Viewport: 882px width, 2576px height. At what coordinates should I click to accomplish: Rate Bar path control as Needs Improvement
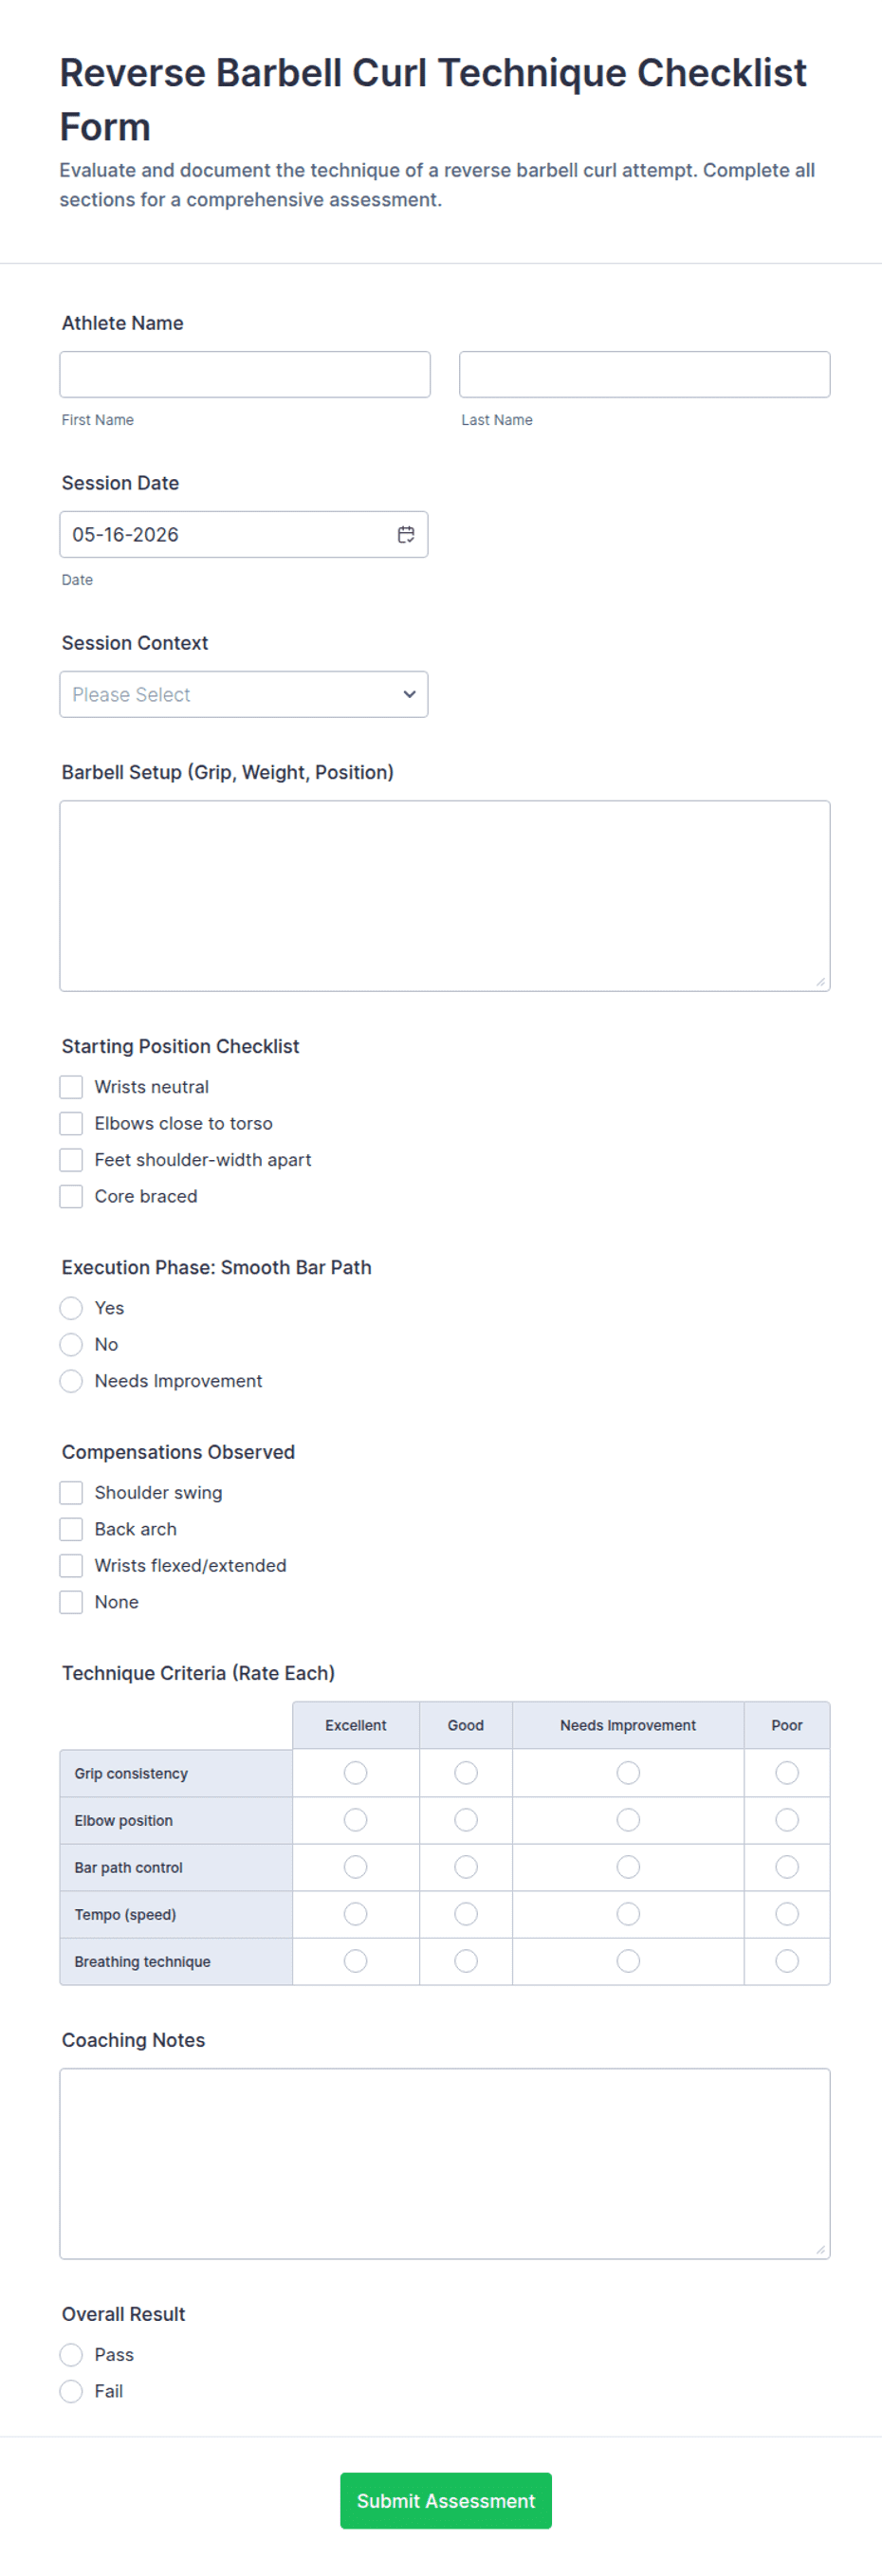pos(628,1867)
